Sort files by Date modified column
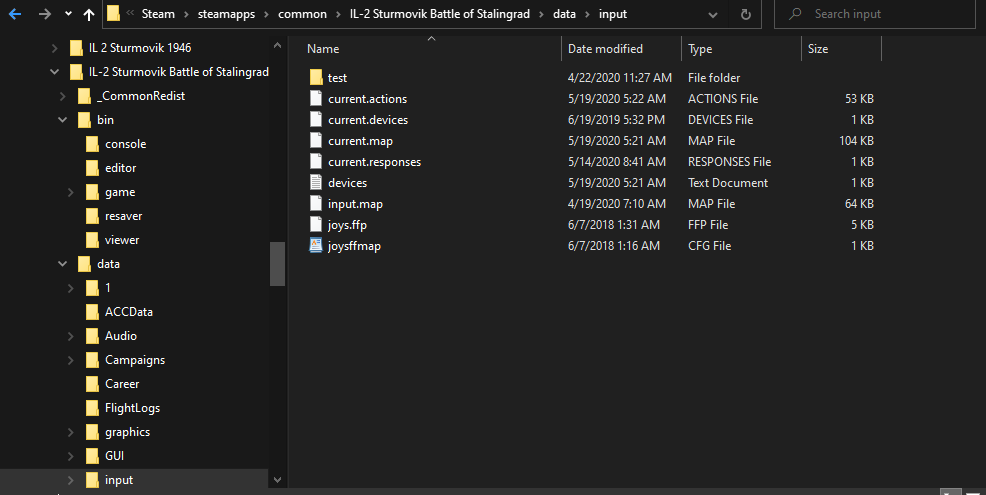The image size is (986, 495). point(605,48)
